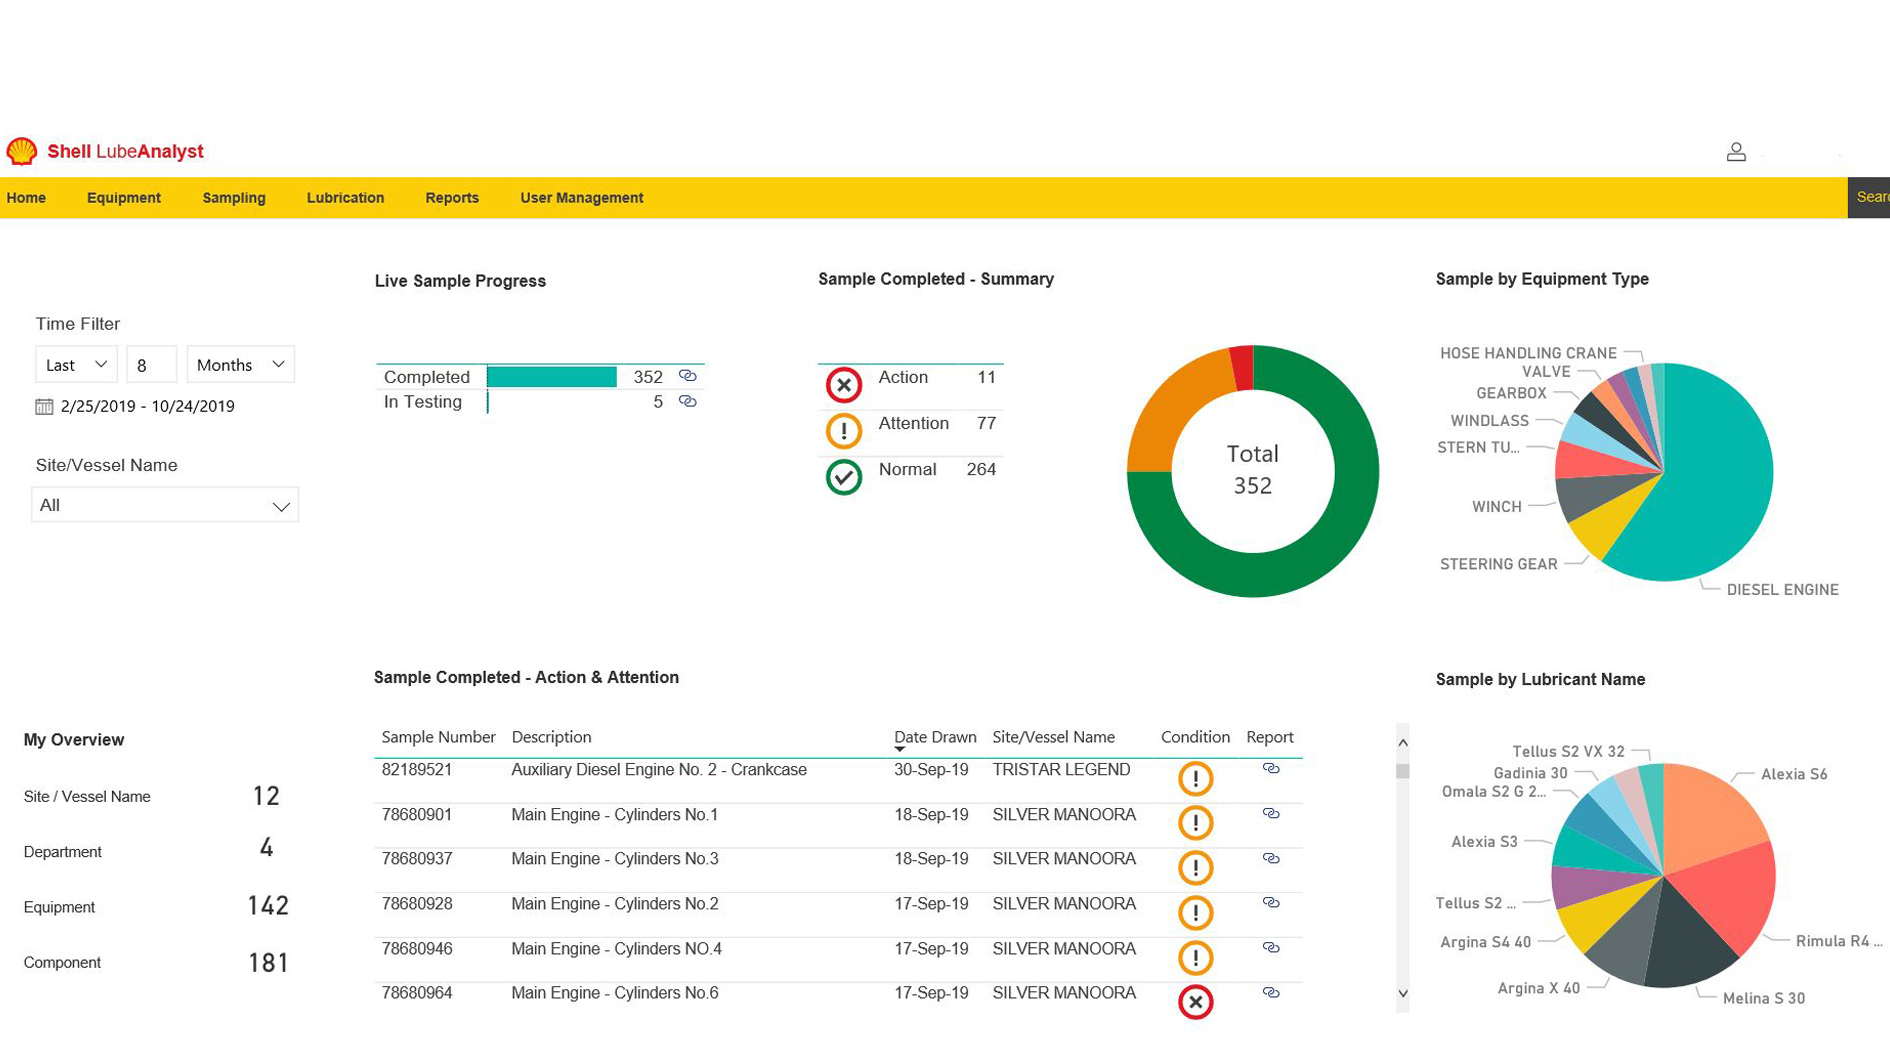Open the Lubrication menu
The width and height of the screenshot is (1890, 1063).
pyautogui.click(x=345, y=198)
